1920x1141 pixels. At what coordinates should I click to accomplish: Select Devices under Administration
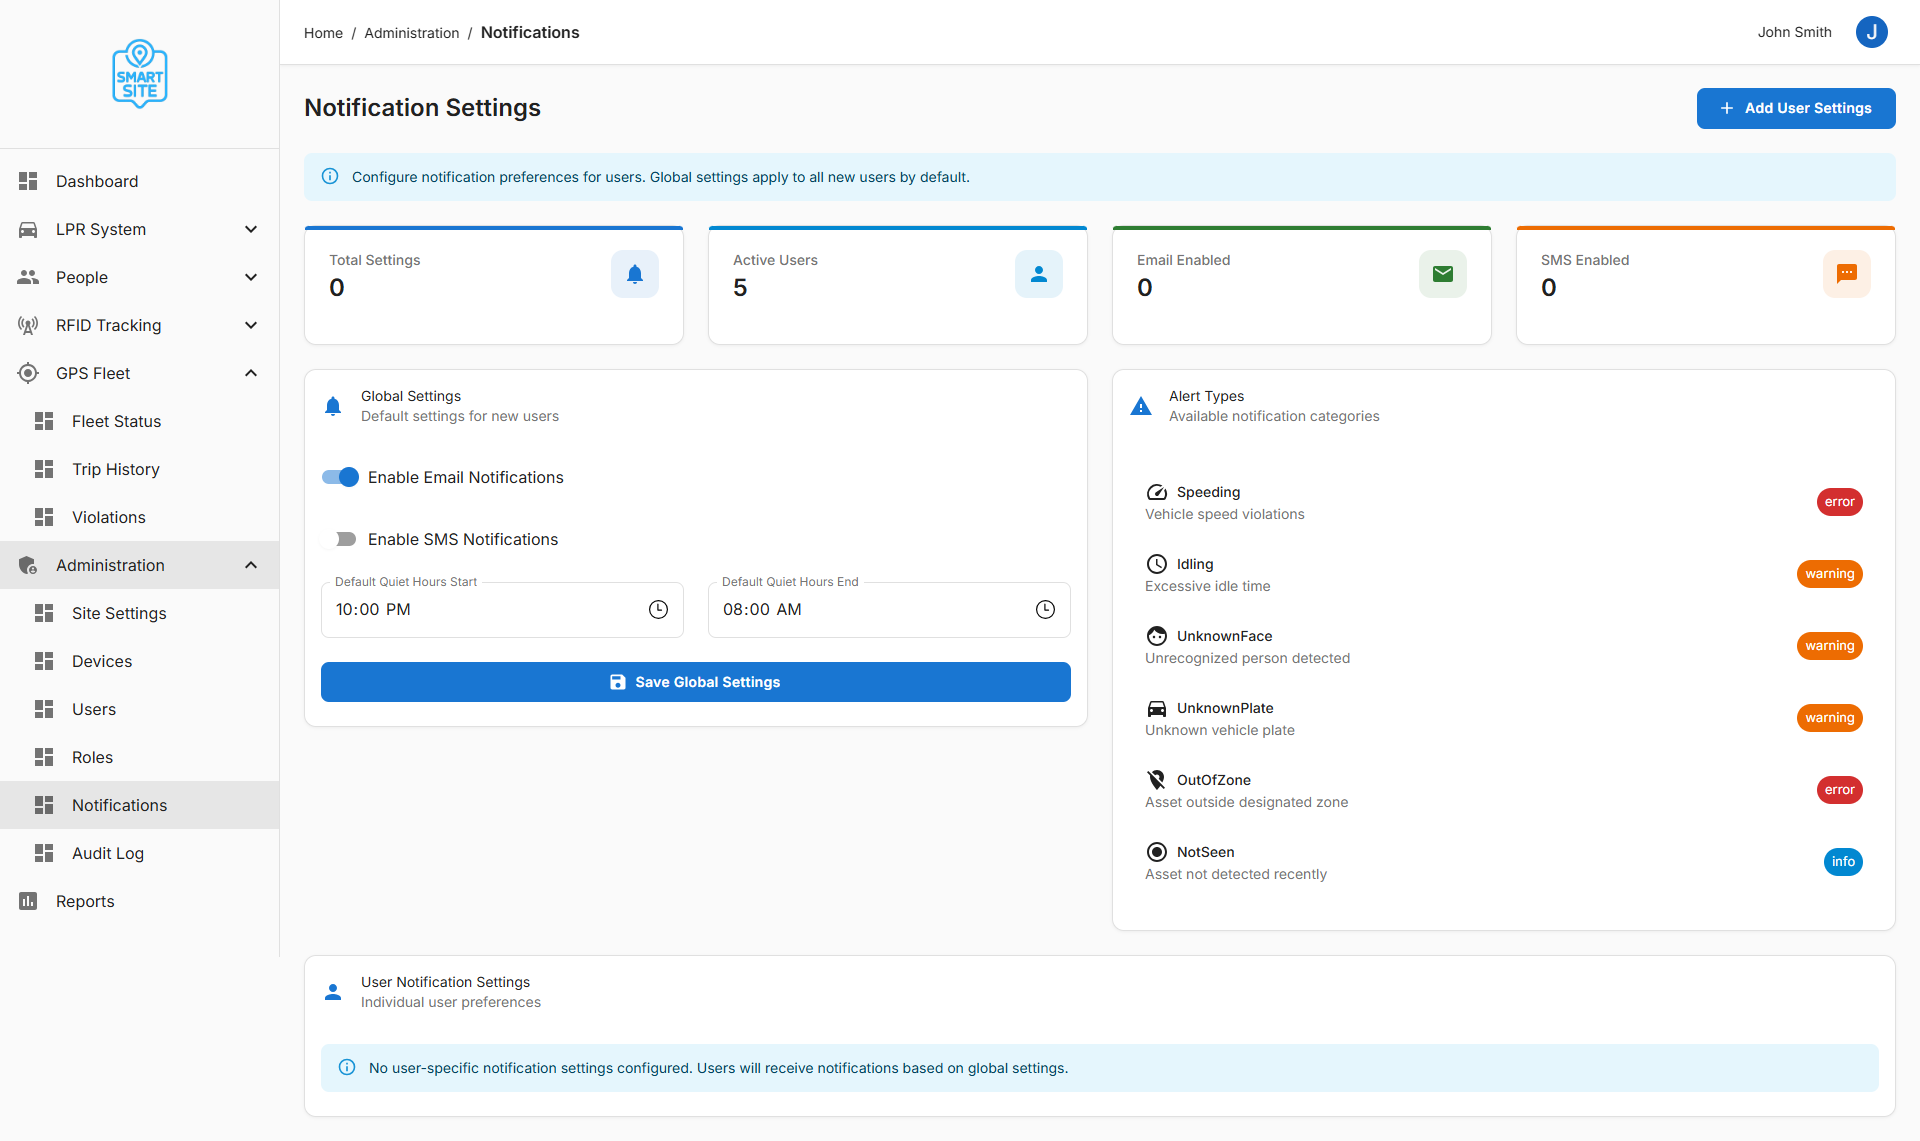tap(102, 661)
